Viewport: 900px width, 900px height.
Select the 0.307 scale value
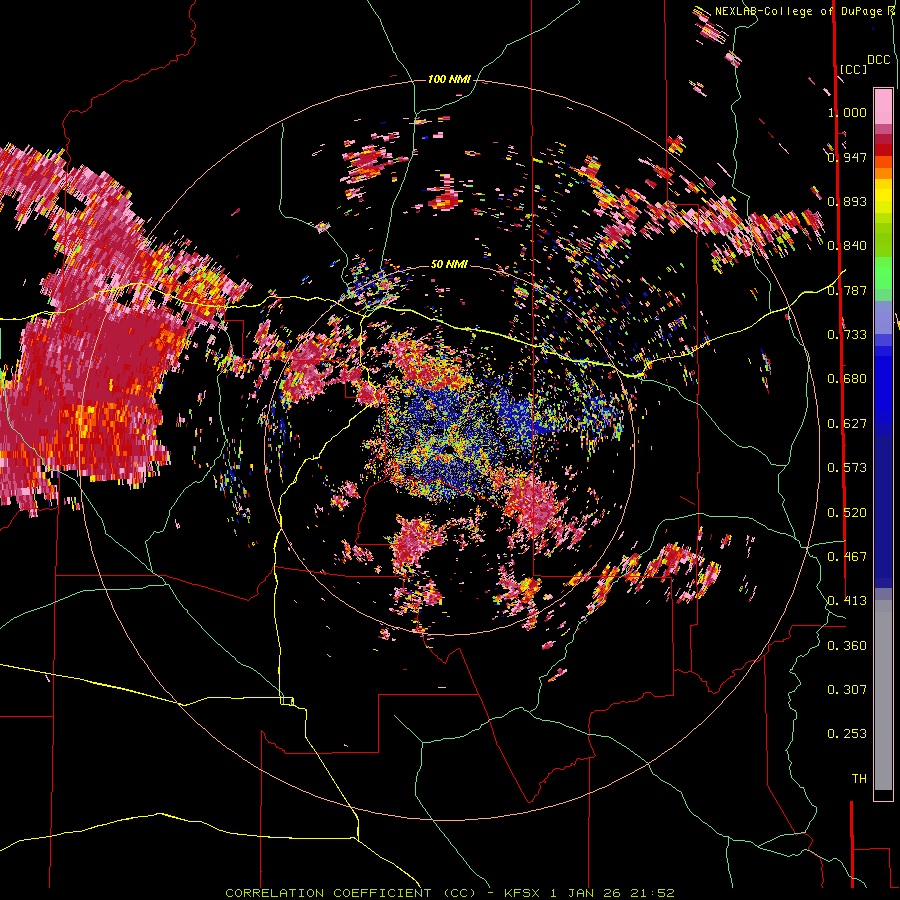(847, 689)
